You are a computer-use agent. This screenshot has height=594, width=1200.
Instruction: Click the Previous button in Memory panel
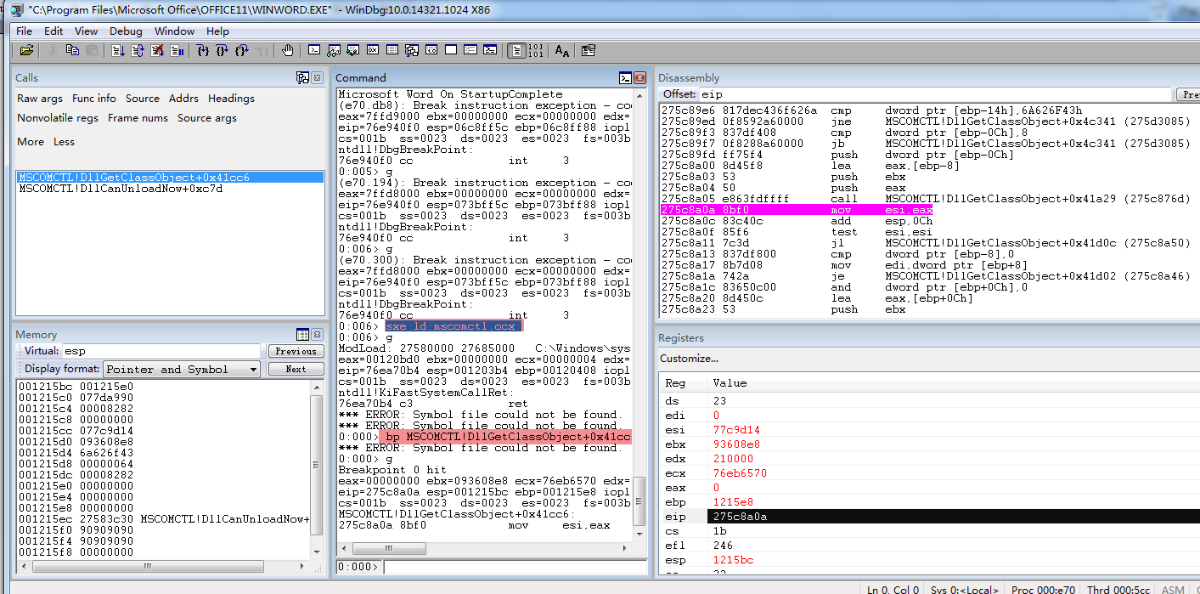296,351
